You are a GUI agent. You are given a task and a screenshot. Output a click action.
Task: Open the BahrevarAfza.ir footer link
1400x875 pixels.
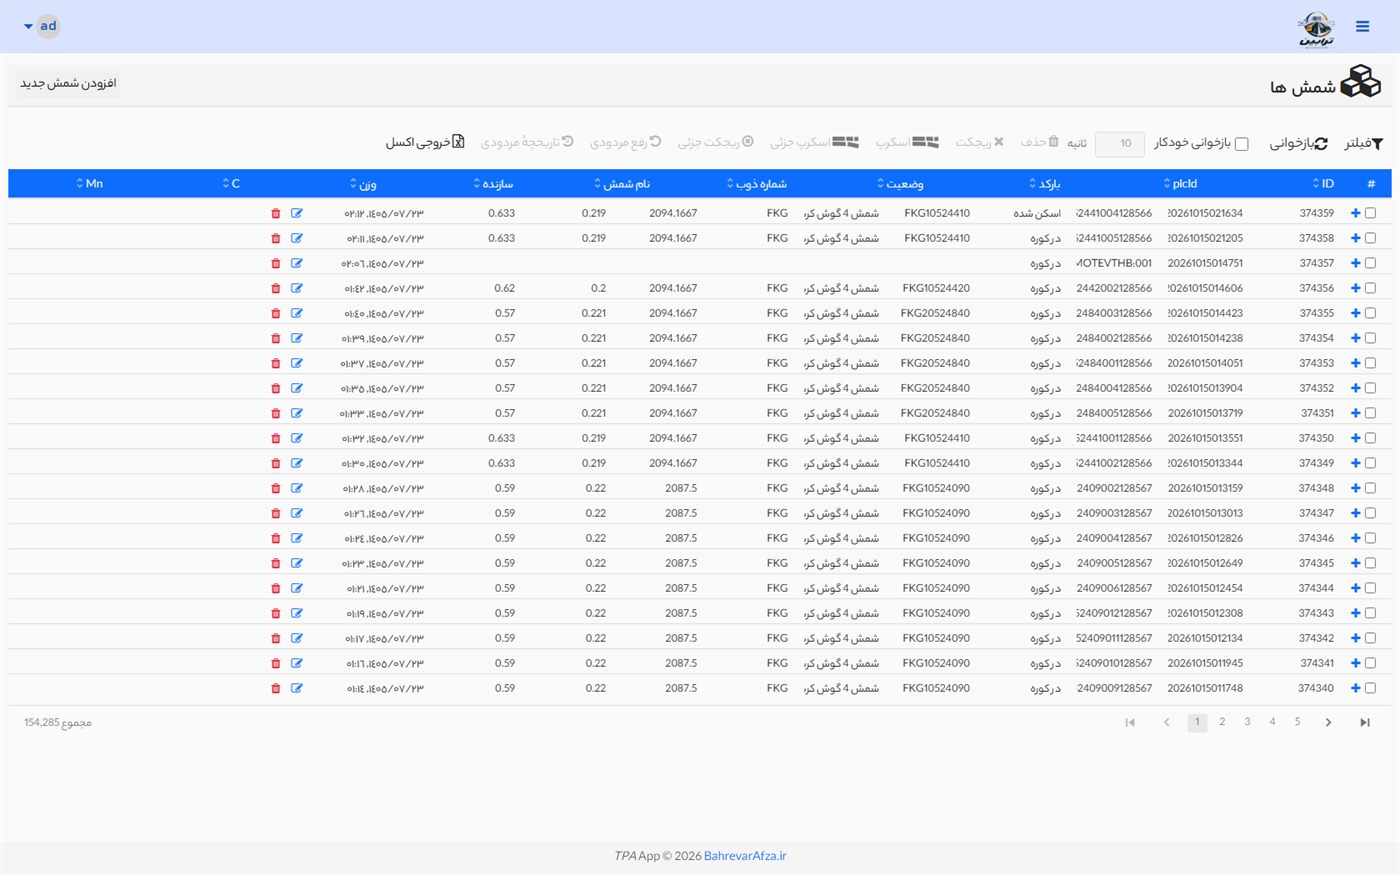[x=745, y=856]
